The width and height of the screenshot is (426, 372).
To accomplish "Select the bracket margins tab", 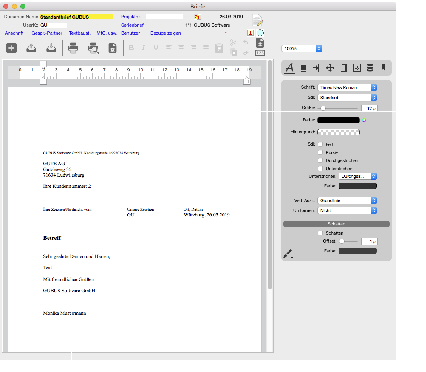I will pyautogui.click(x=344, y=68).
